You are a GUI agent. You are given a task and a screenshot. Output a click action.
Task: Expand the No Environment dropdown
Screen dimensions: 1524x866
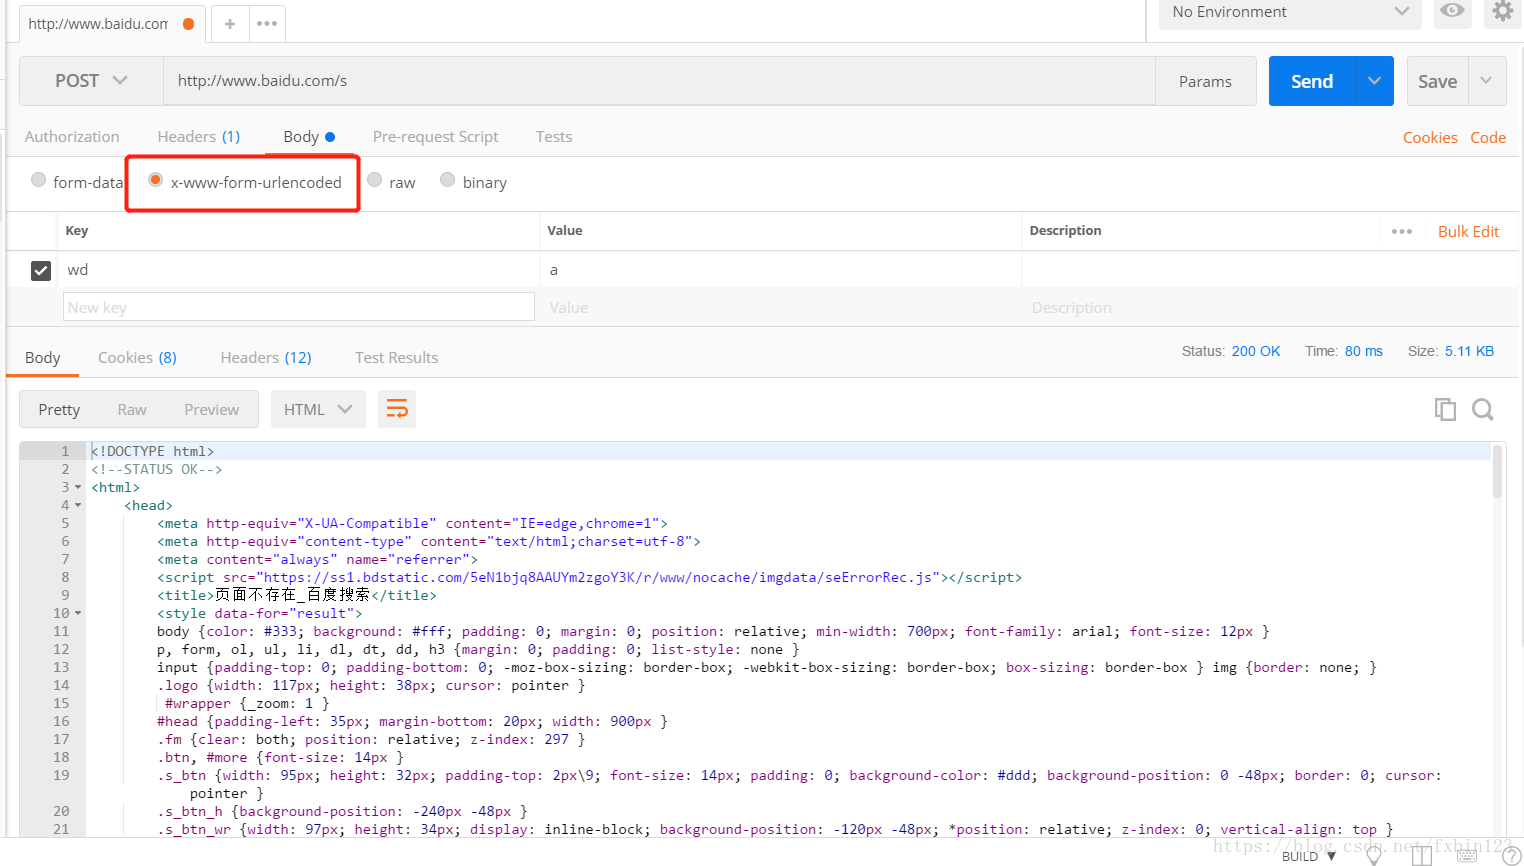tap(1289, 12)
